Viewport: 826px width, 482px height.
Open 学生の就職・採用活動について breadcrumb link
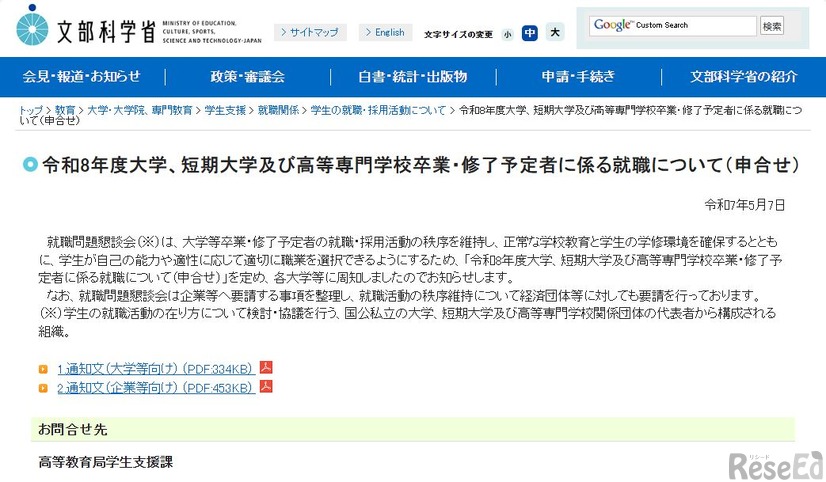[x=378, y=110]
